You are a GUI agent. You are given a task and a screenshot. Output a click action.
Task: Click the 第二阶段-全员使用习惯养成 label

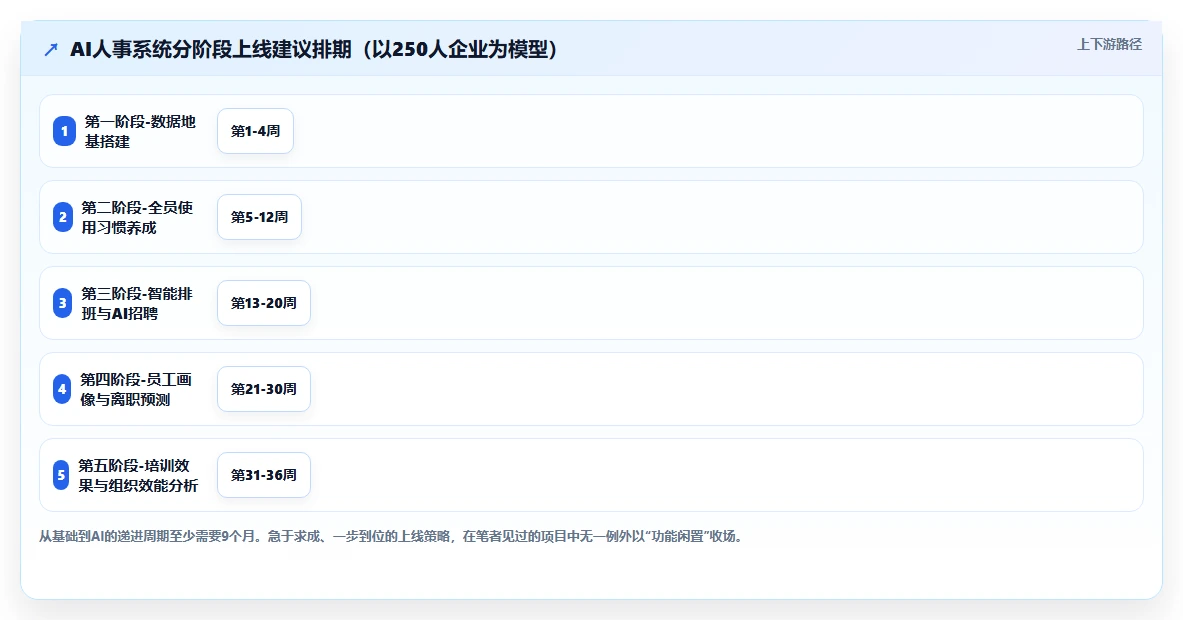pyautogui.click(x=137, y=217)
